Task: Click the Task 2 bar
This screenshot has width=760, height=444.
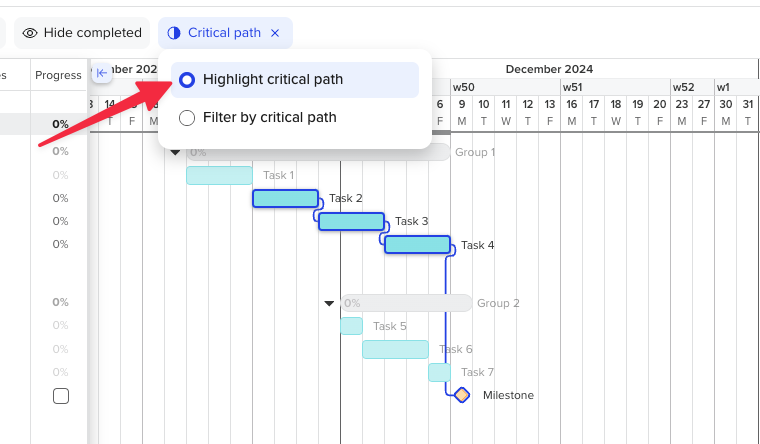Action: (x=285, y=198)
